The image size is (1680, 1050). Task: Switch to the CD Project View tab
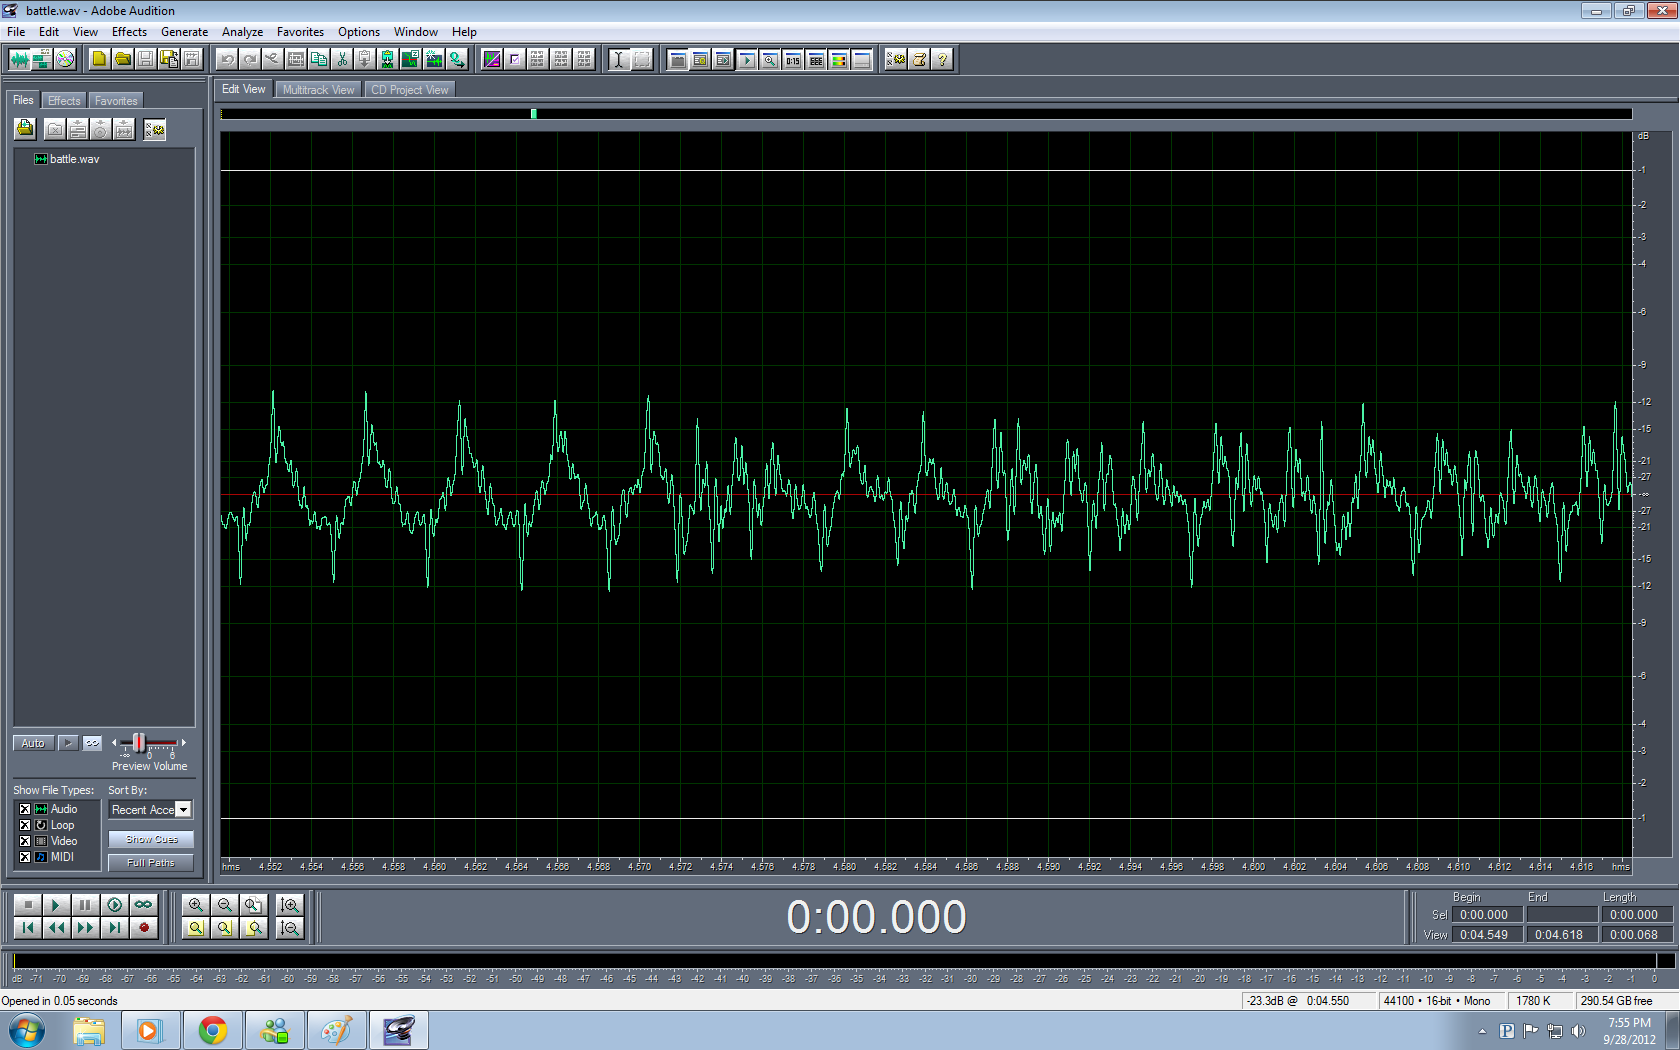(x=410, y=90)
